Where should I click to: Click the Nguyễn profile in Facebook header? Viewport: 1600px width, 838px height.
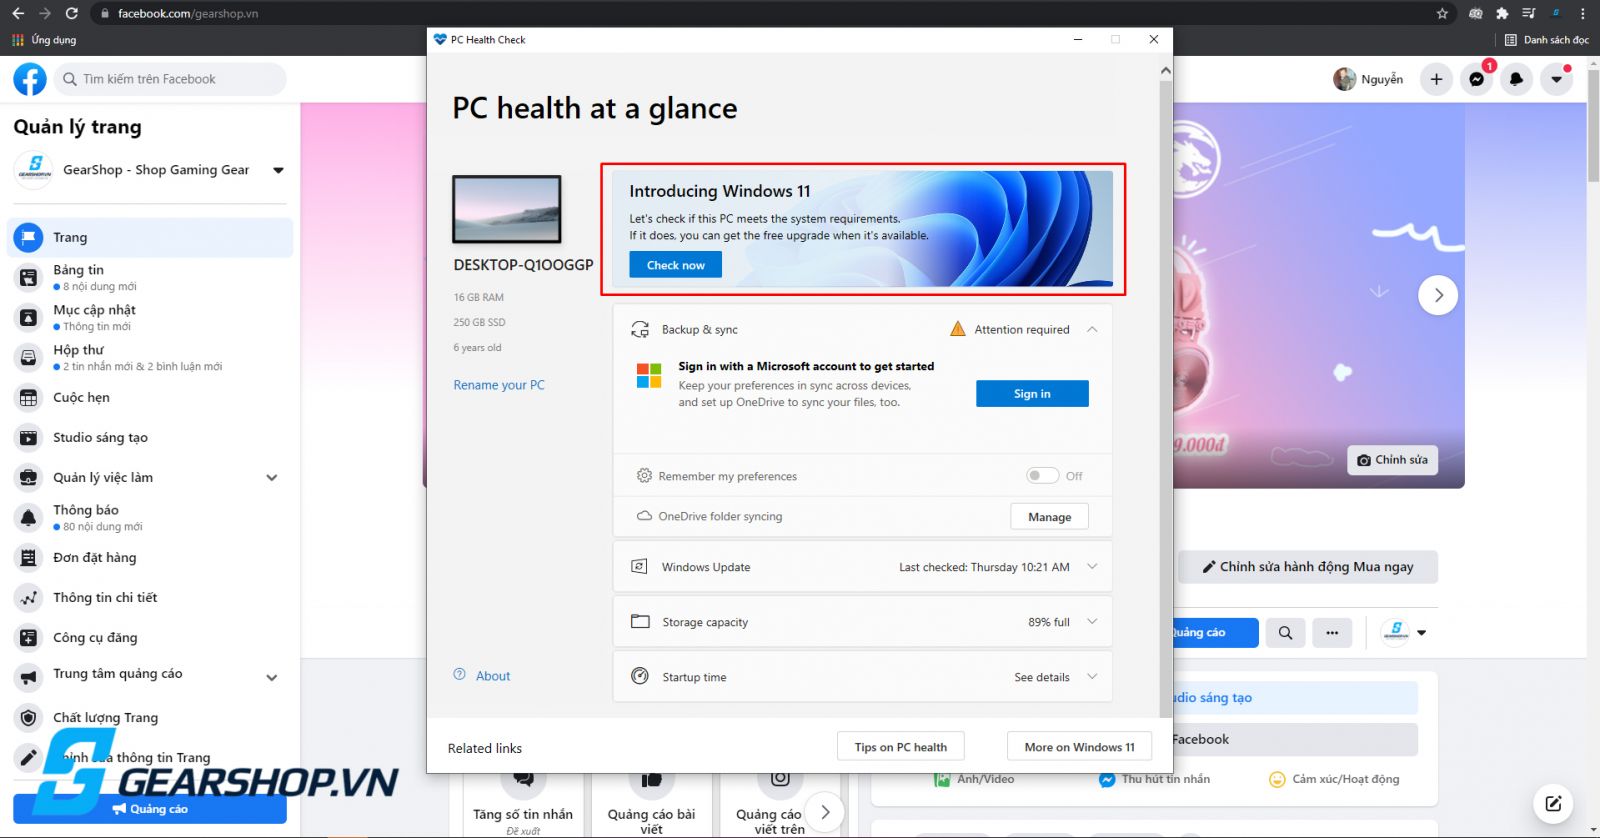pos(1368,79)
